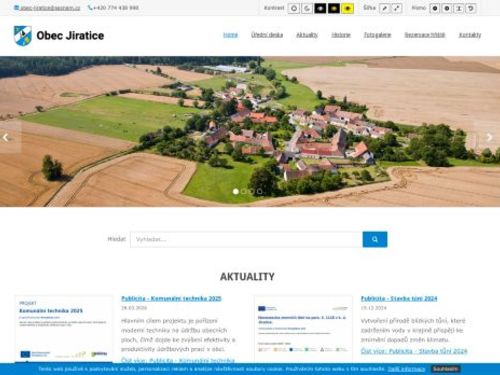Open the Rezervace hřiště menu item
Screen dimensions: 500x375
[425, 35]
